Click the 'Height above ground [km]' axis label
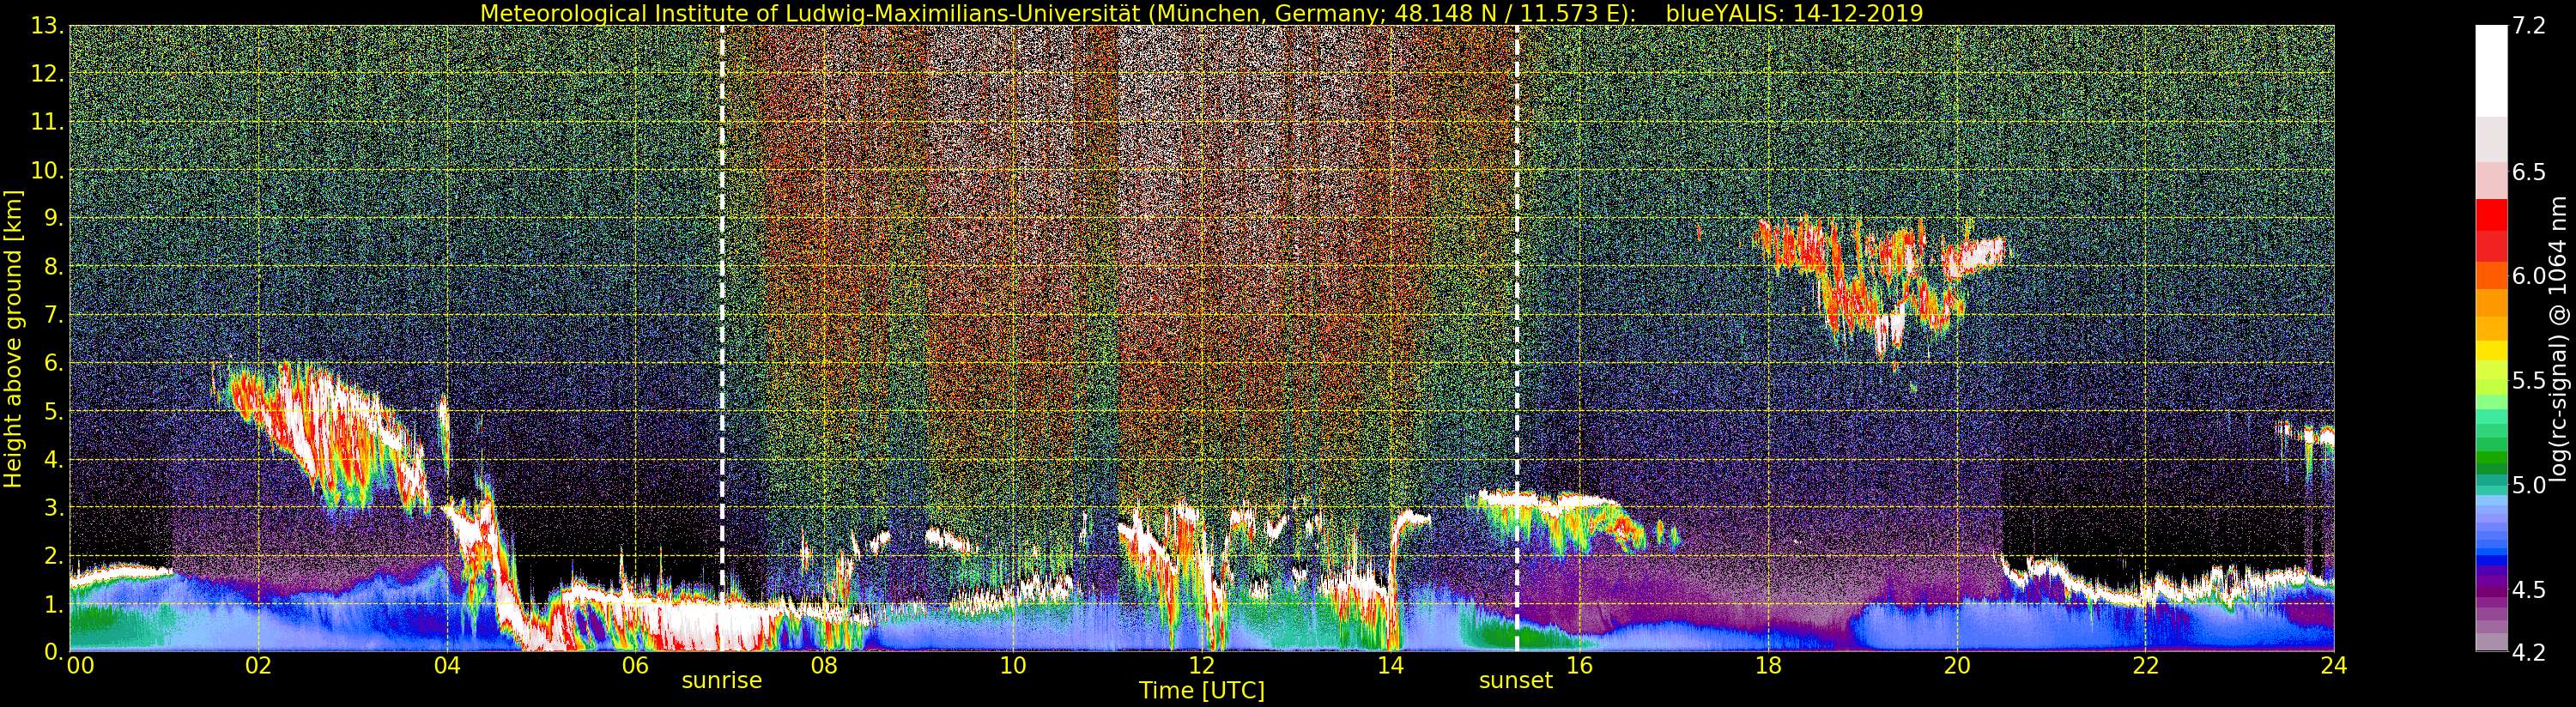 [13, 339]
